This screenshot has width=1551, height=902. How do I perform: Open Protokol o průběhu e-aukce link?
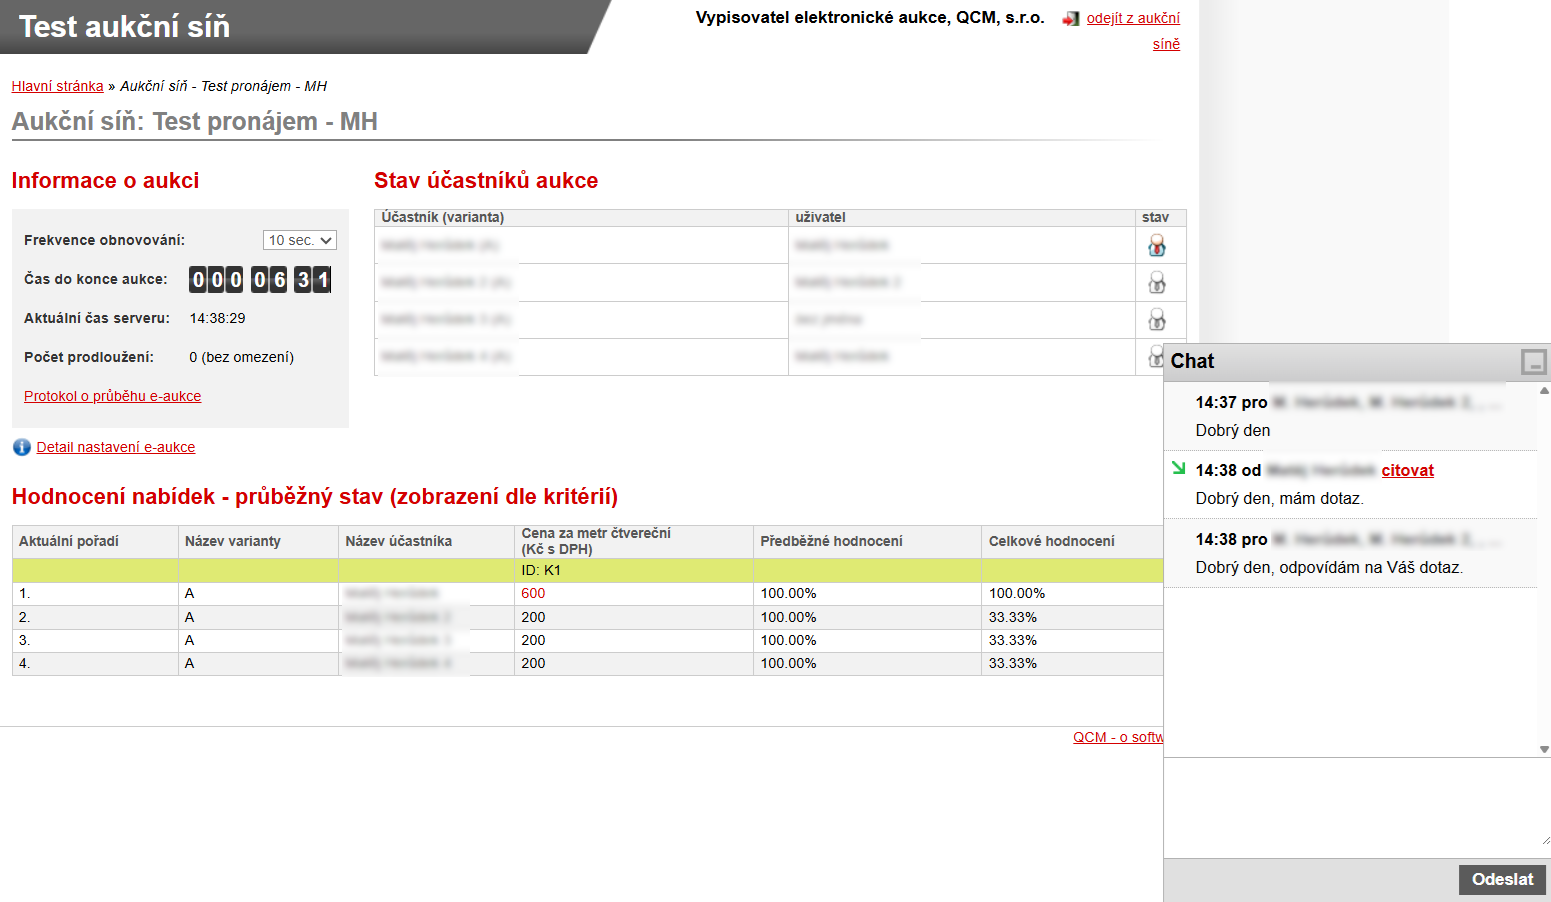(112, 396)
